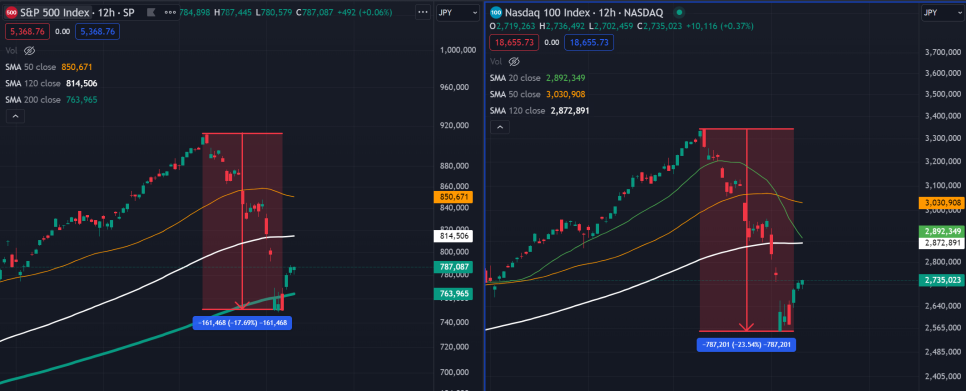Toggle Vol visibility on Nasdaq 100 chart
The width and height of the screenshot is (966, 391).
pyautogui.click(x=514, y=62)
